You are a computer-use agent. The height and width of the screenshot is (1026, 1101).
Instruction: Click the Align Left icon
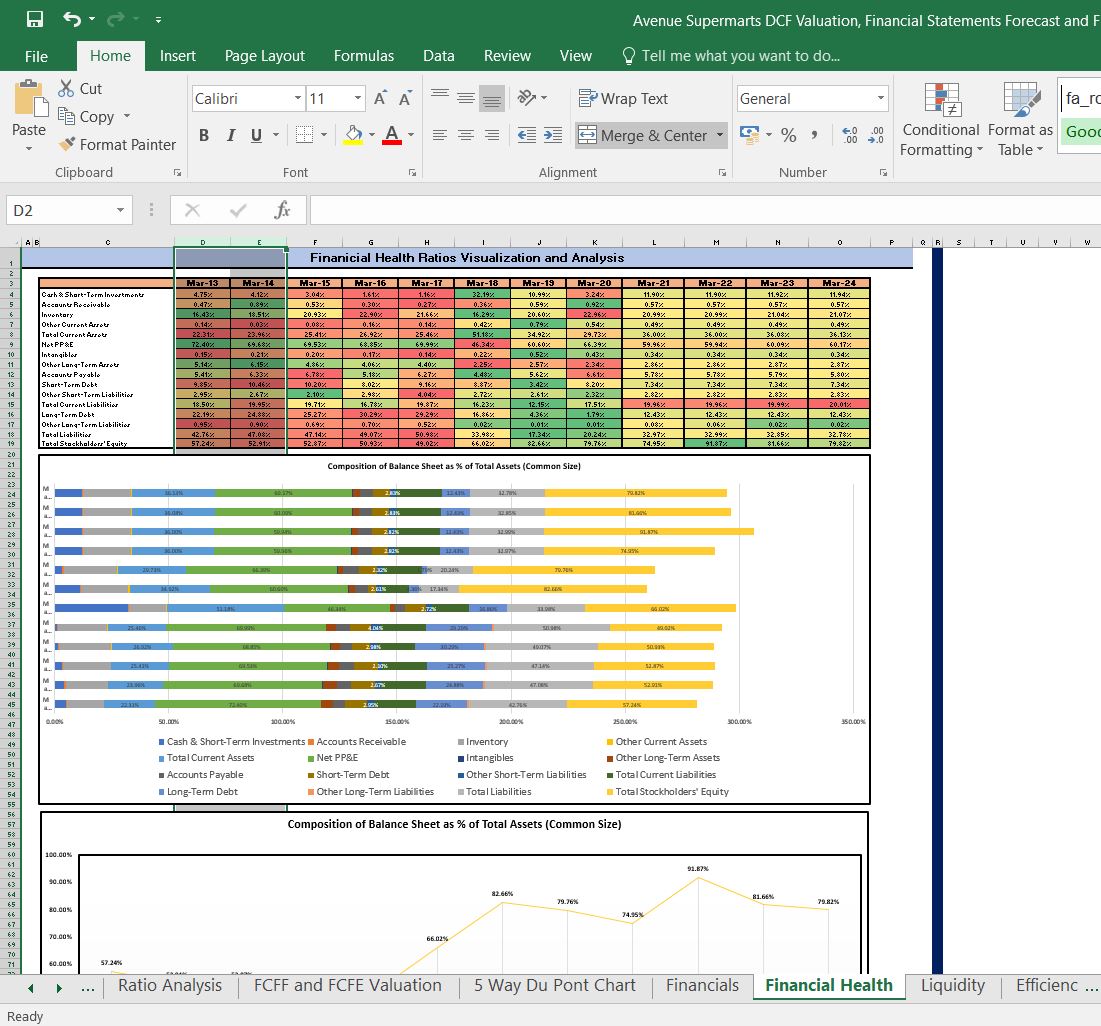(440, 135)
